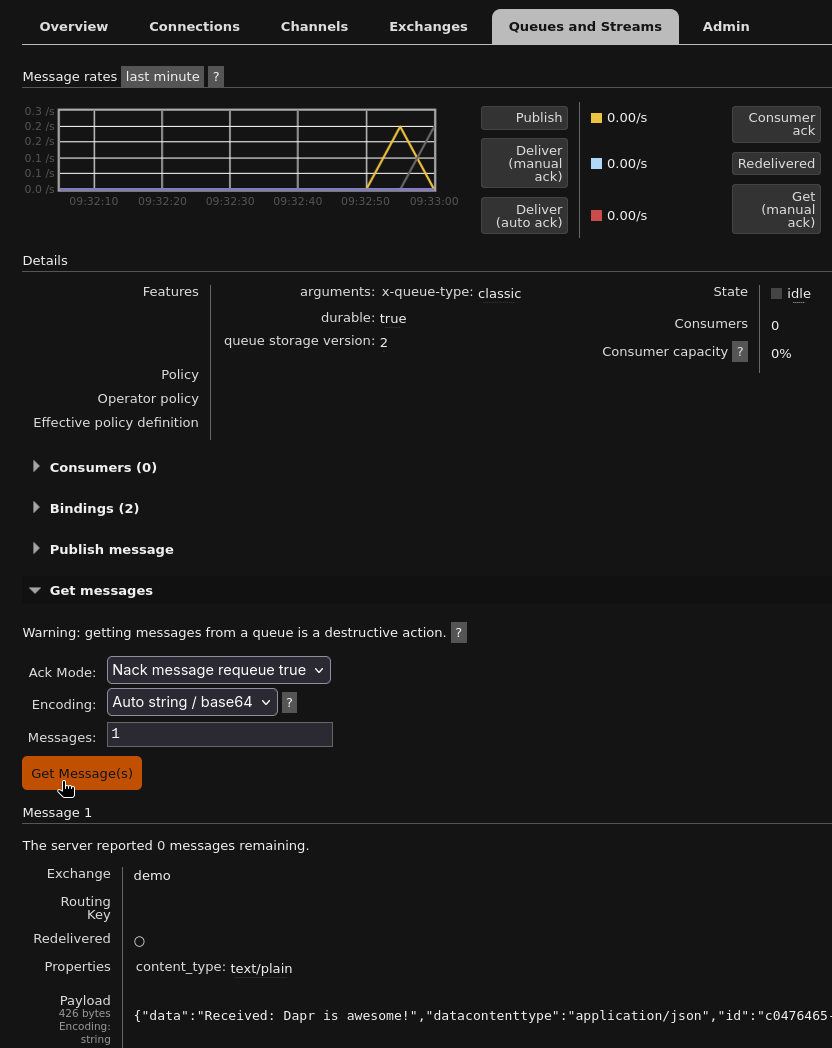The image size is (832, 1048).
Task: Click the yellow Publish rate swatch
Action: [x=597, y=118]
